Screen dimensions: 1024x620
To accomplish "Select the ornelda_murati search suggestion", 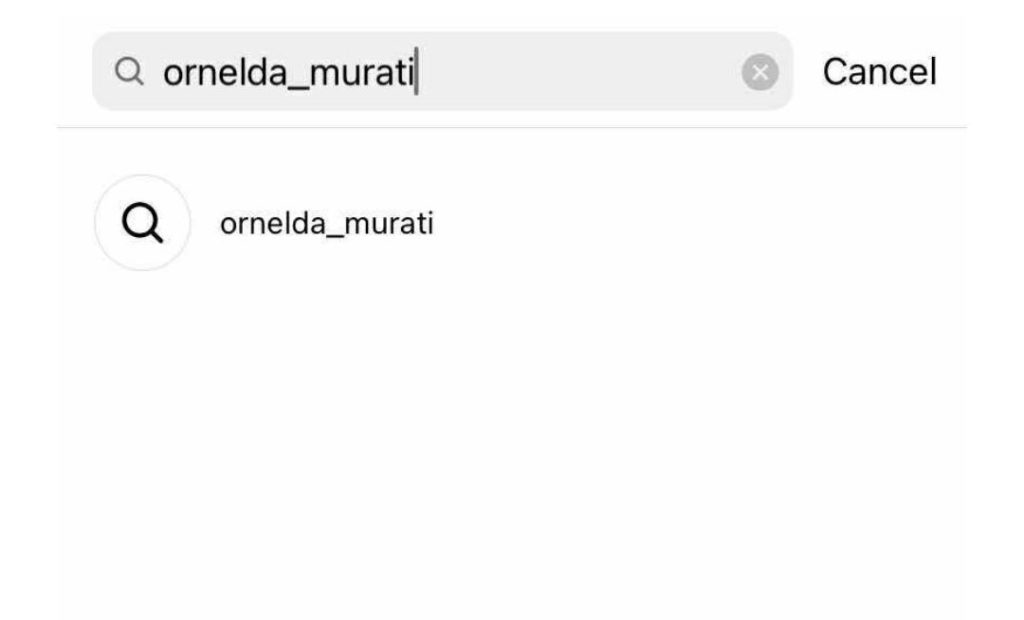I will point(326,224).
